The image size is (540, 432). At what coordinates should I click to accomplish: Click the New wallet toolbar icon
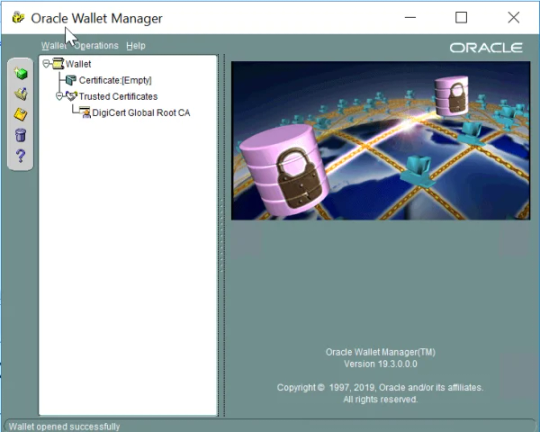(x=21, y=73)
